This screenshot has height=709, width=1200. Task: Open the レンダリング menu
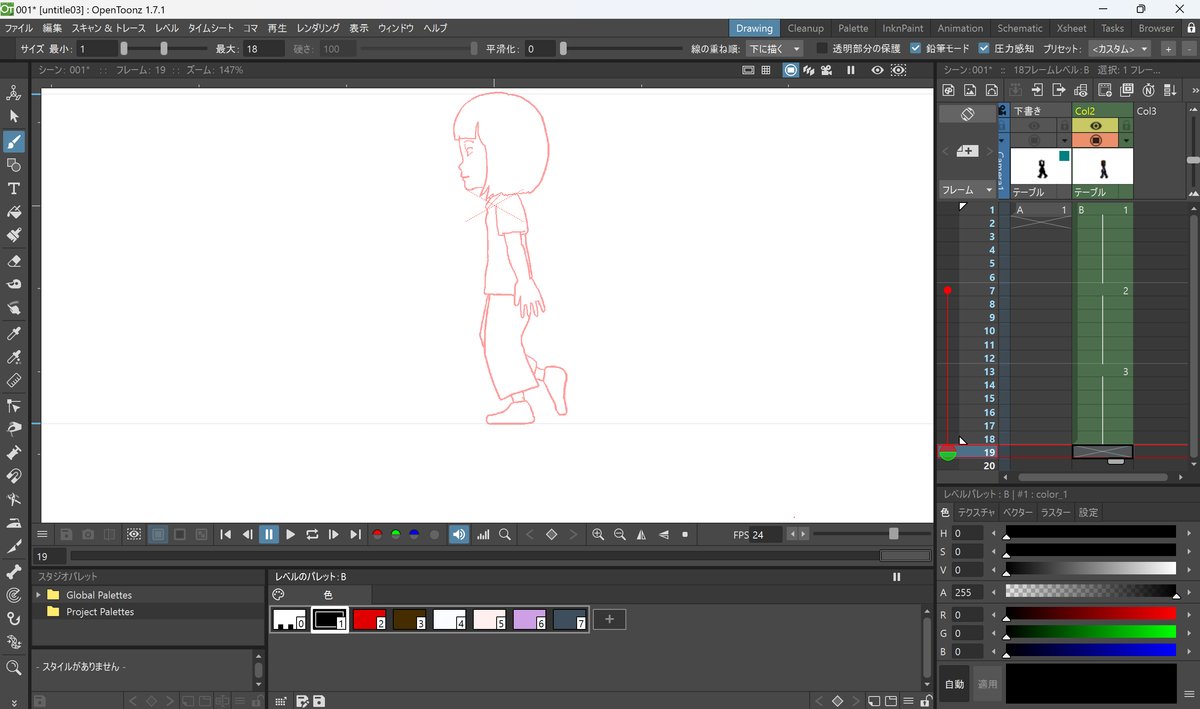coord(318,28)
